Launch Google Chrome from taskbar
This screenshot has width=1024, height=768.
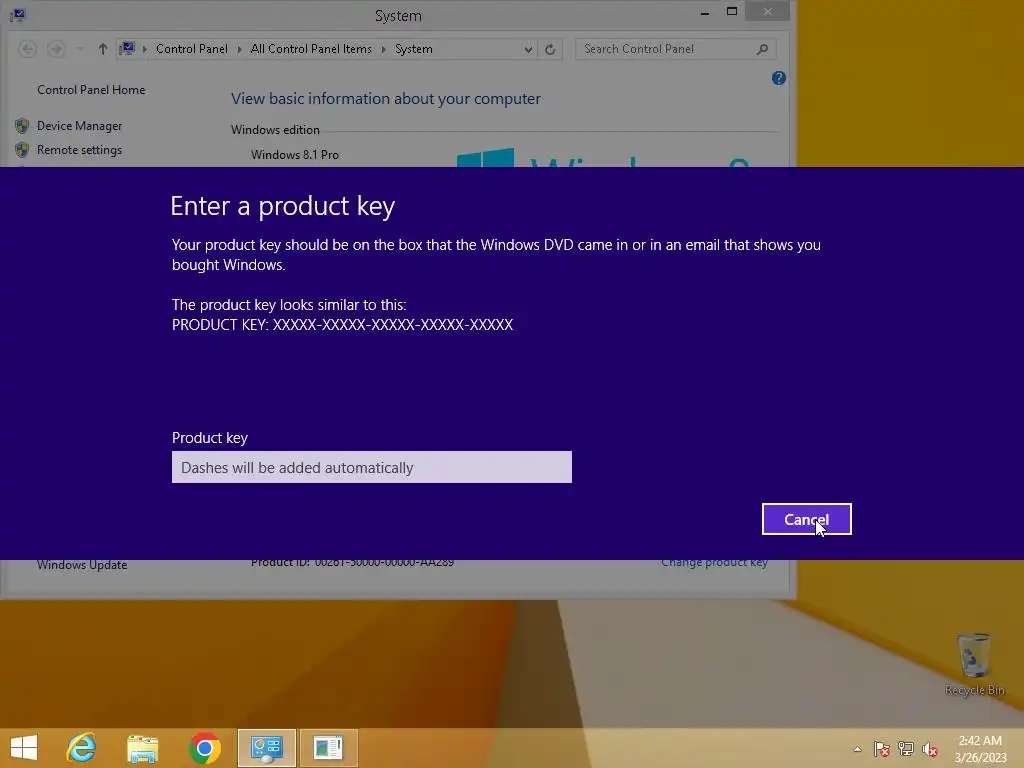pos(205,748)
